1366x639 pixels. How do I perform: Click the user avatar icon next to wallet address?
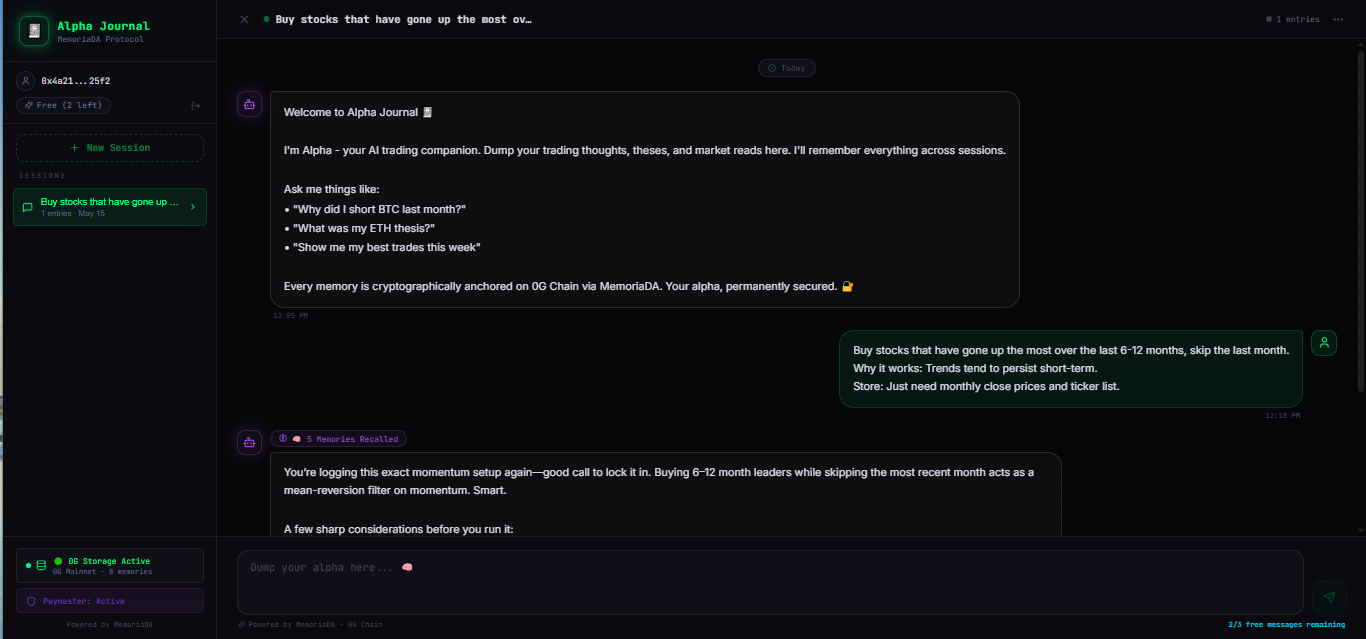pos(25,81)
